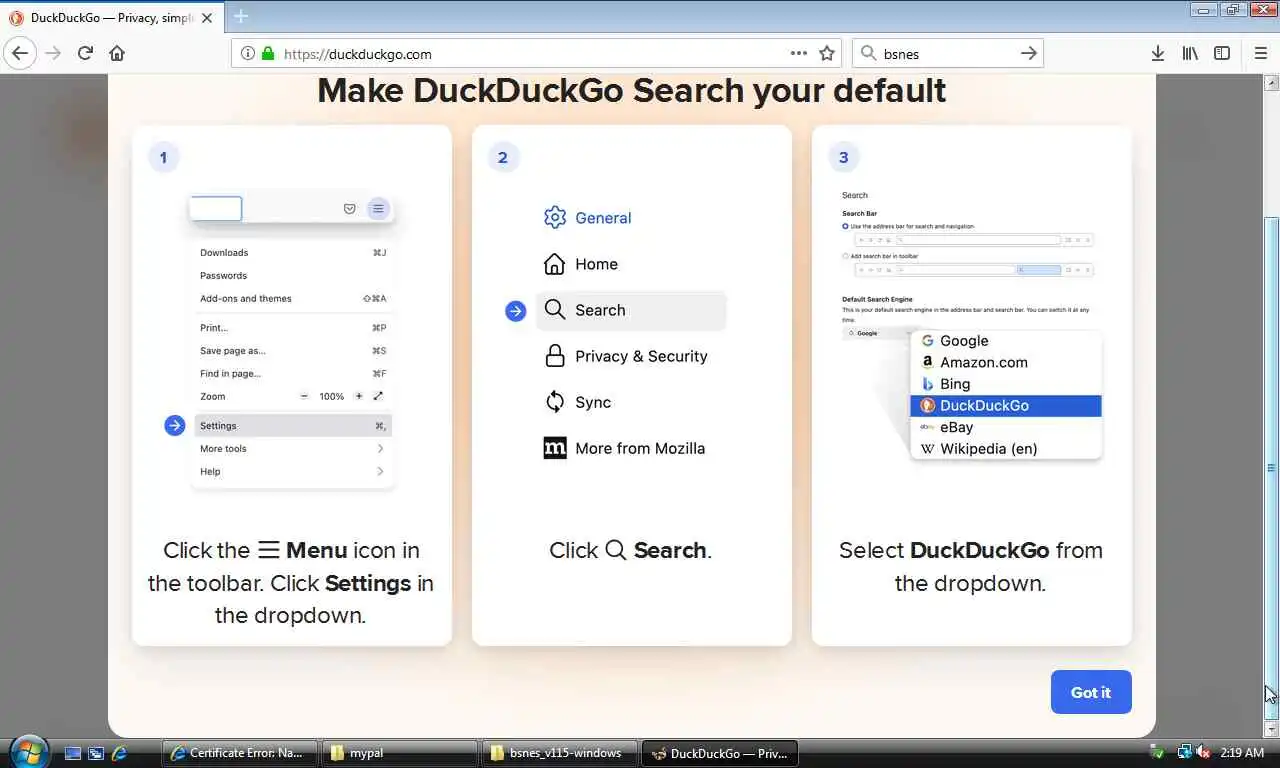
Task: Click the step three search engine illustration
Action: click(x=971, y=325)
